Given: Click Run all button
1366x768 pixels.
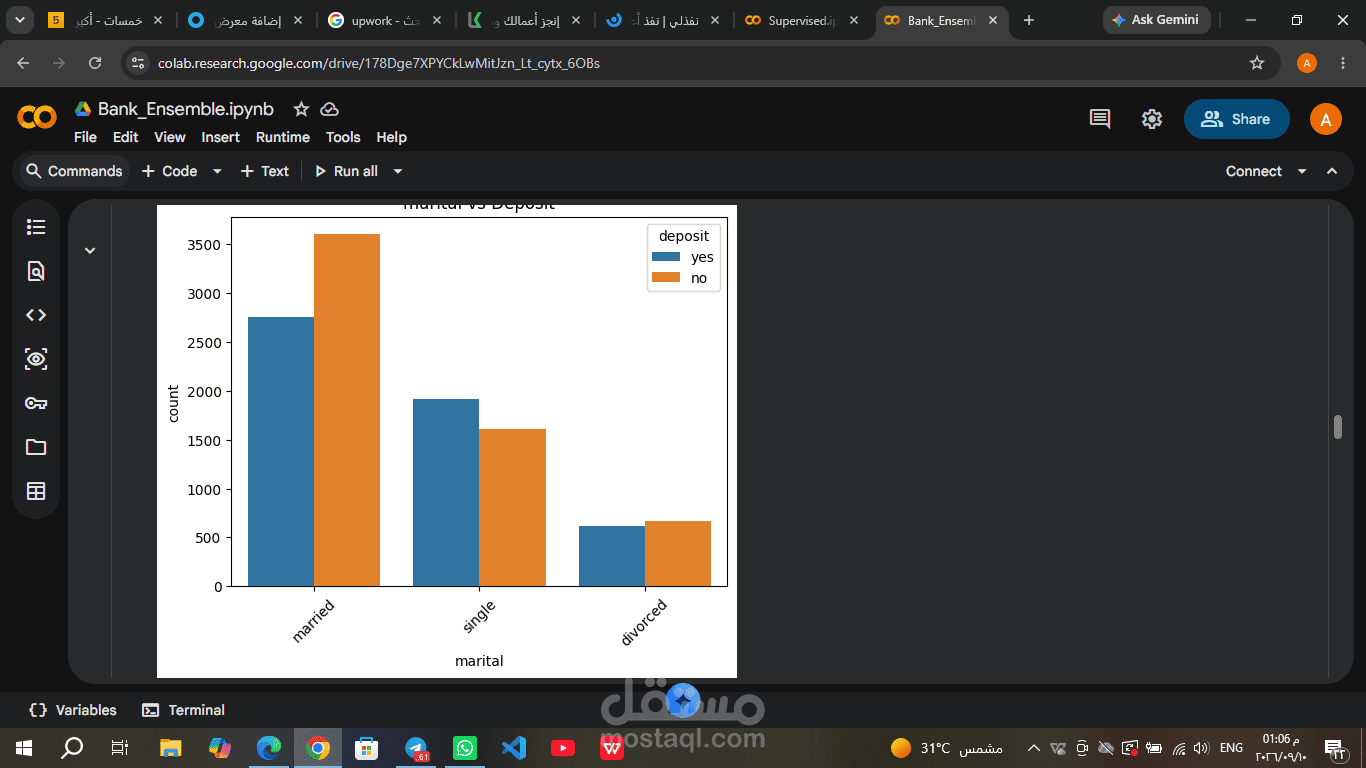Looking at the screenshot, I should pos(347,171).
